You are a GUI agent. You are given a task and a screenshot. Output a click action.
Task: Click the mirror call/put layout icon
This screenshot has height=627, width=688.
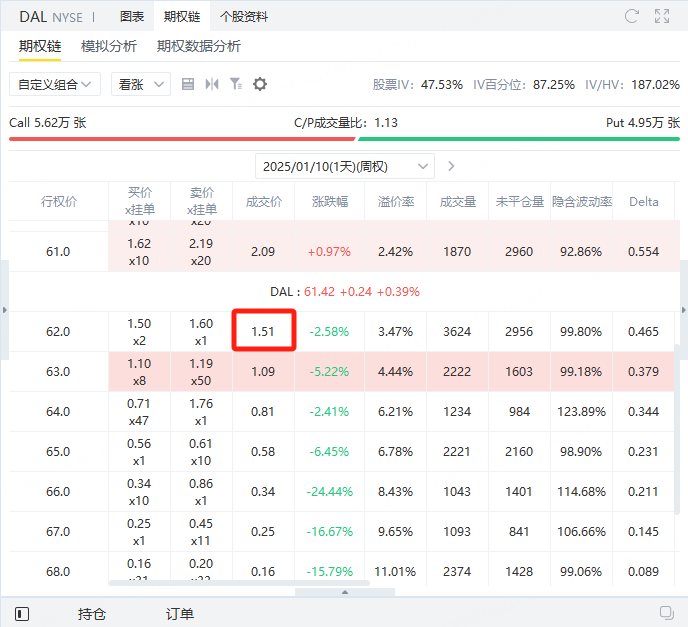[212, 84]
